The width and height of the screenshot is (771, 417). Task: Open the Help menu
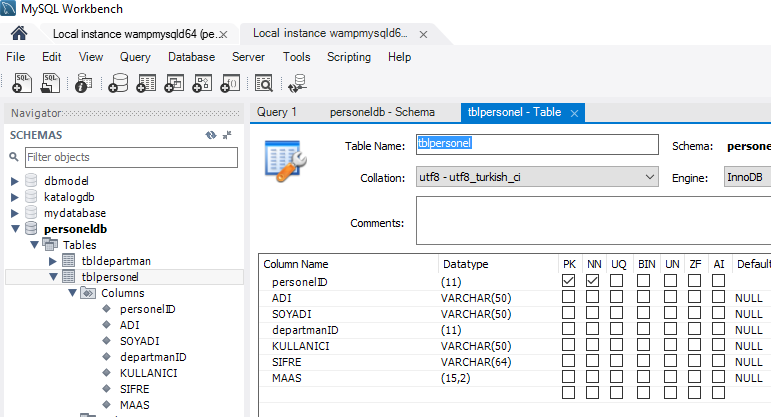tap(399, 57)
